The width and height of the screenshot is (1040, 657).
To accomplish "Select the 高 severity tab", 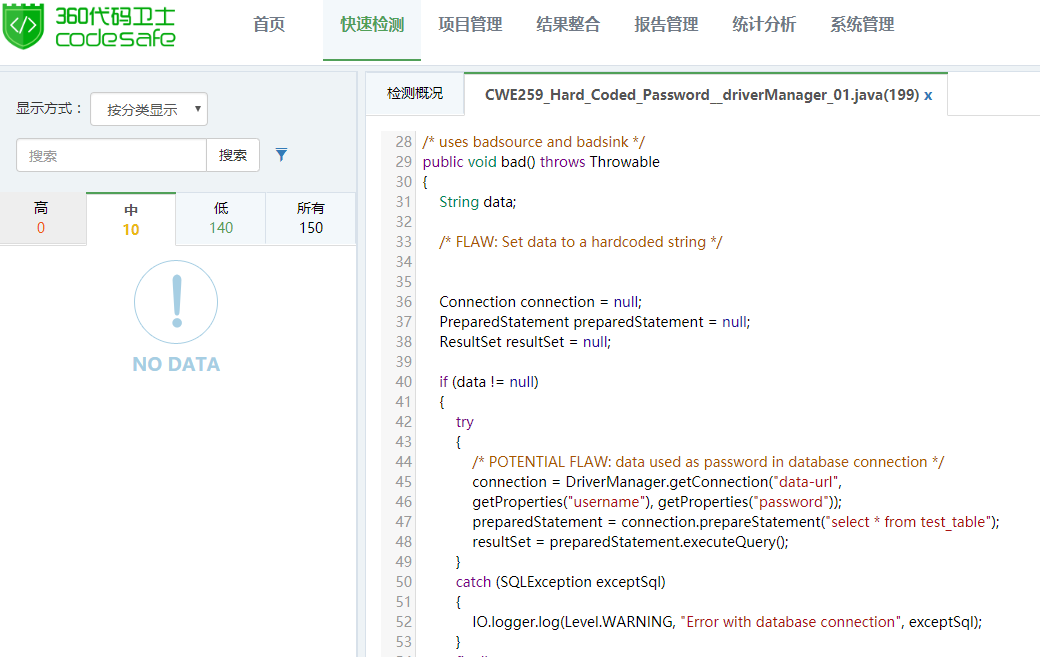I will (x=42, y=218).
